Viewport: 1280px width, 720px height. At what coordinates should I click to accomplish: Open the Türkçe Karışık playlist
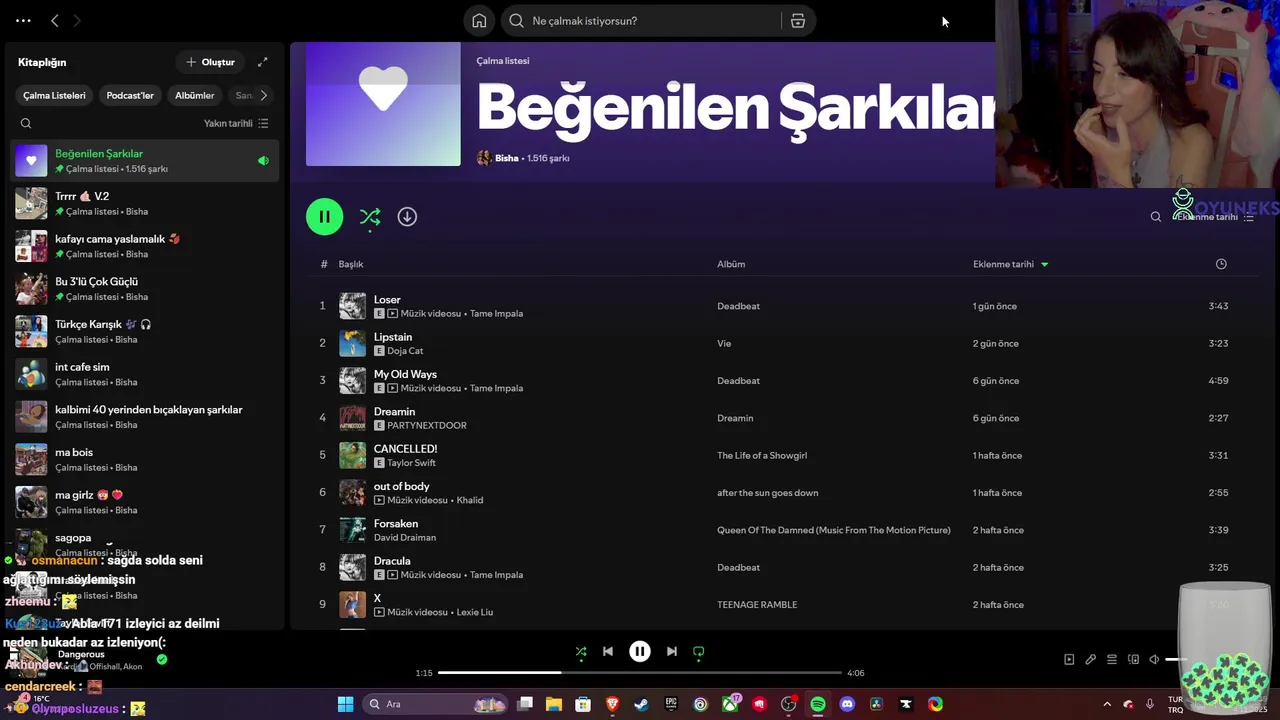(145, 331)
